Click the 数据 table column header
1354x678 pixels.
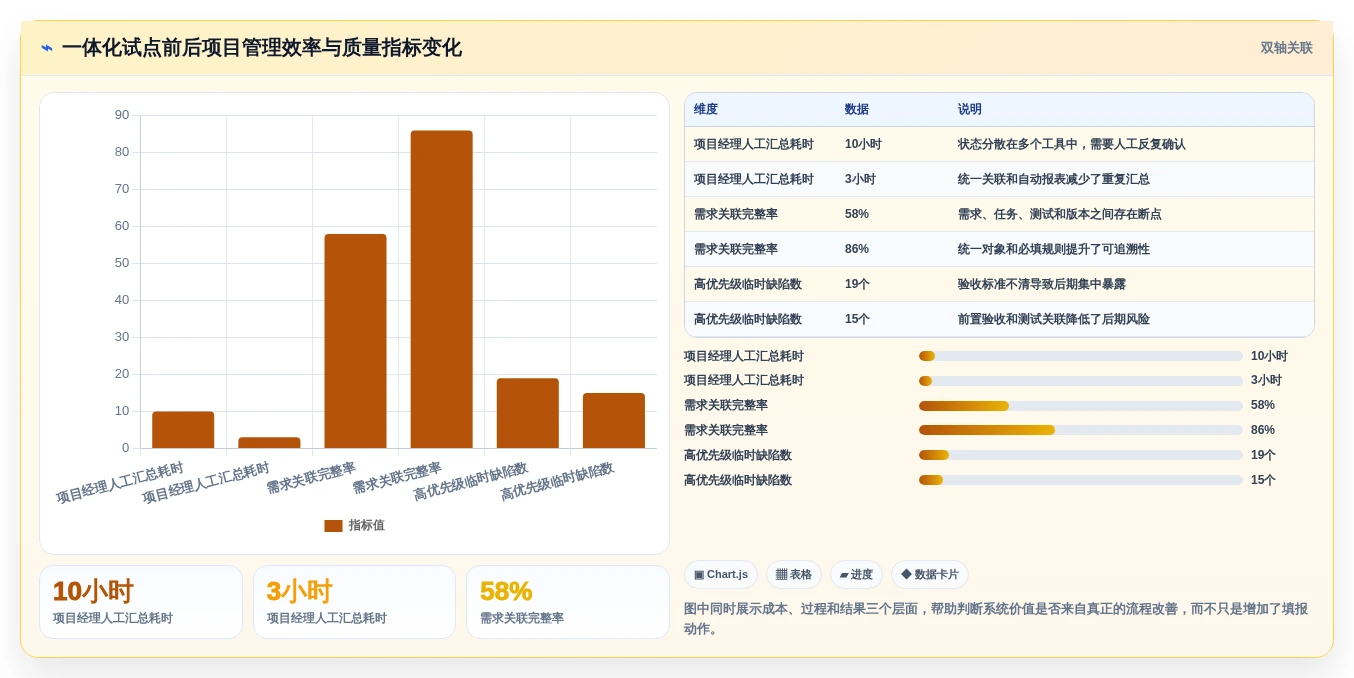(857, 110)
